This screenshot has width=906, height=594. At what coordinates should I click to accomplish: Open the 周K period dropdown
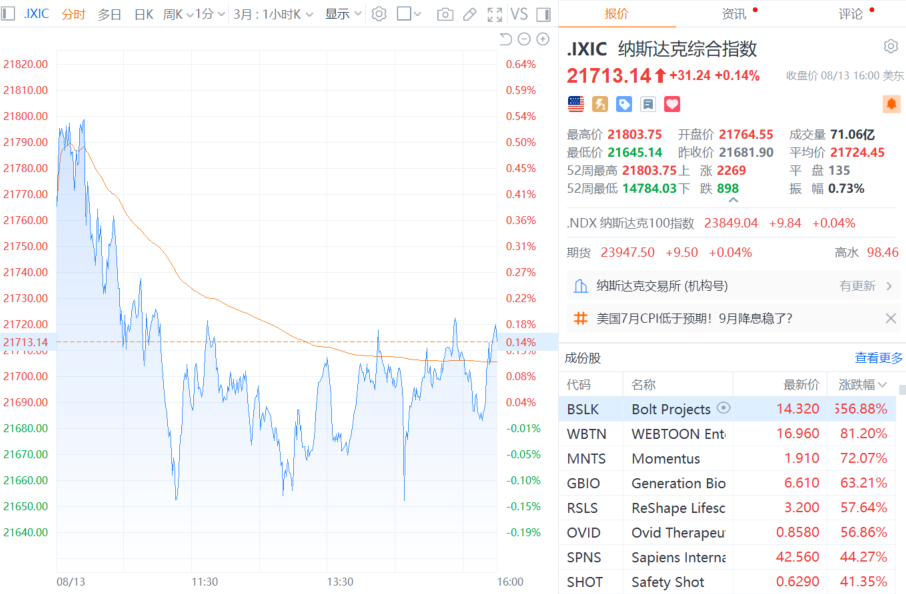[x=178, y=14]
